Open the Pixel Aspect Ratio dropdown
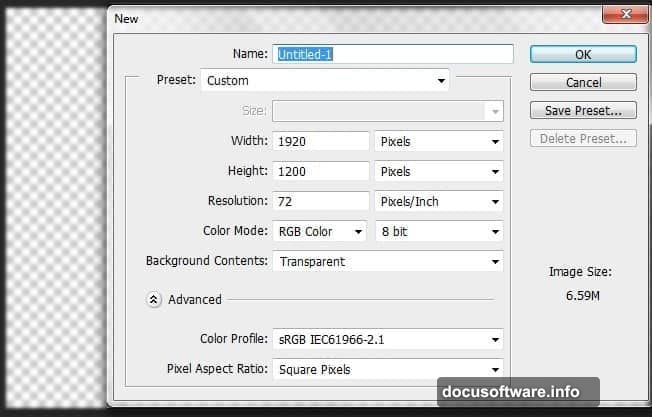The image size is (652, 417). (388, 369)
